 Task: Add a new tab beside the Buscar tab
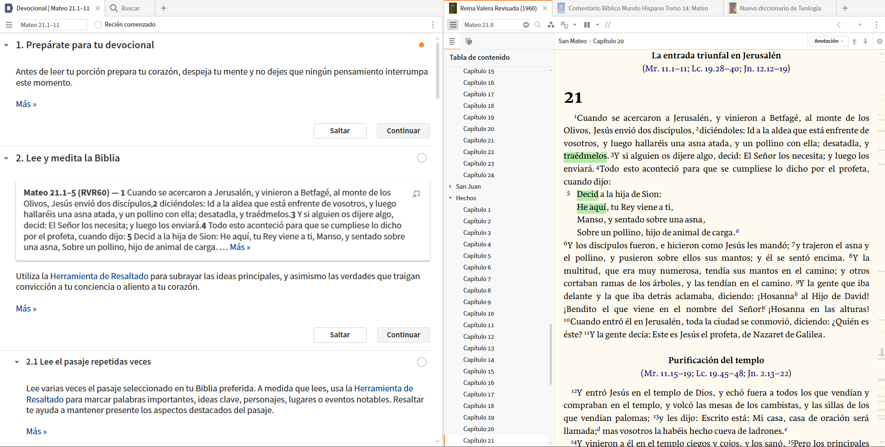[164, 8]
